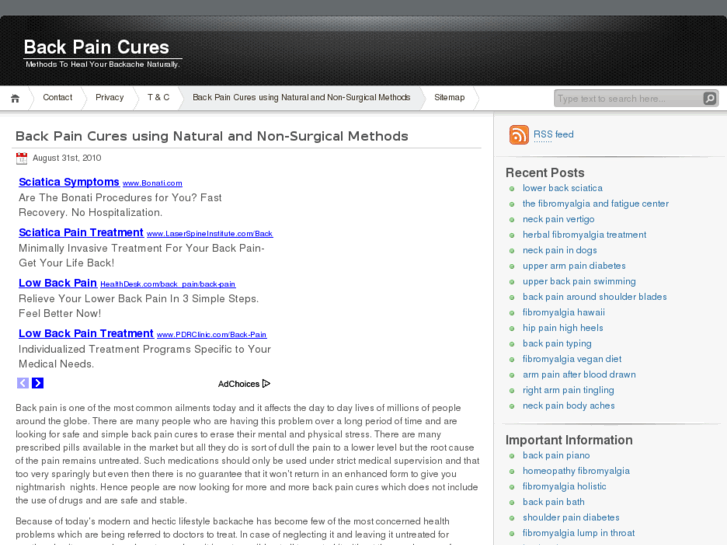Screen dimensions: 727x545
Task: Open the right arm pain tingling post
Action: (x=568, y=390)
